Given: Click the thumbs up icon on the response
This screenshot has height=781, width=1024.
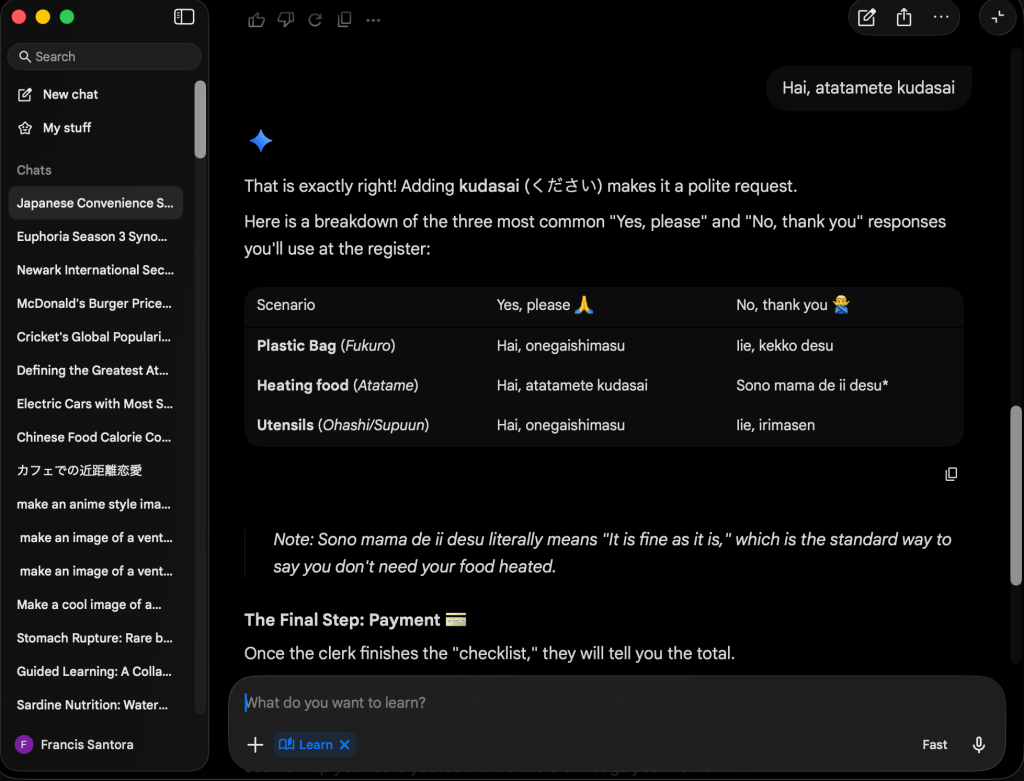Looking at the screenshot, I should [257, 19].
